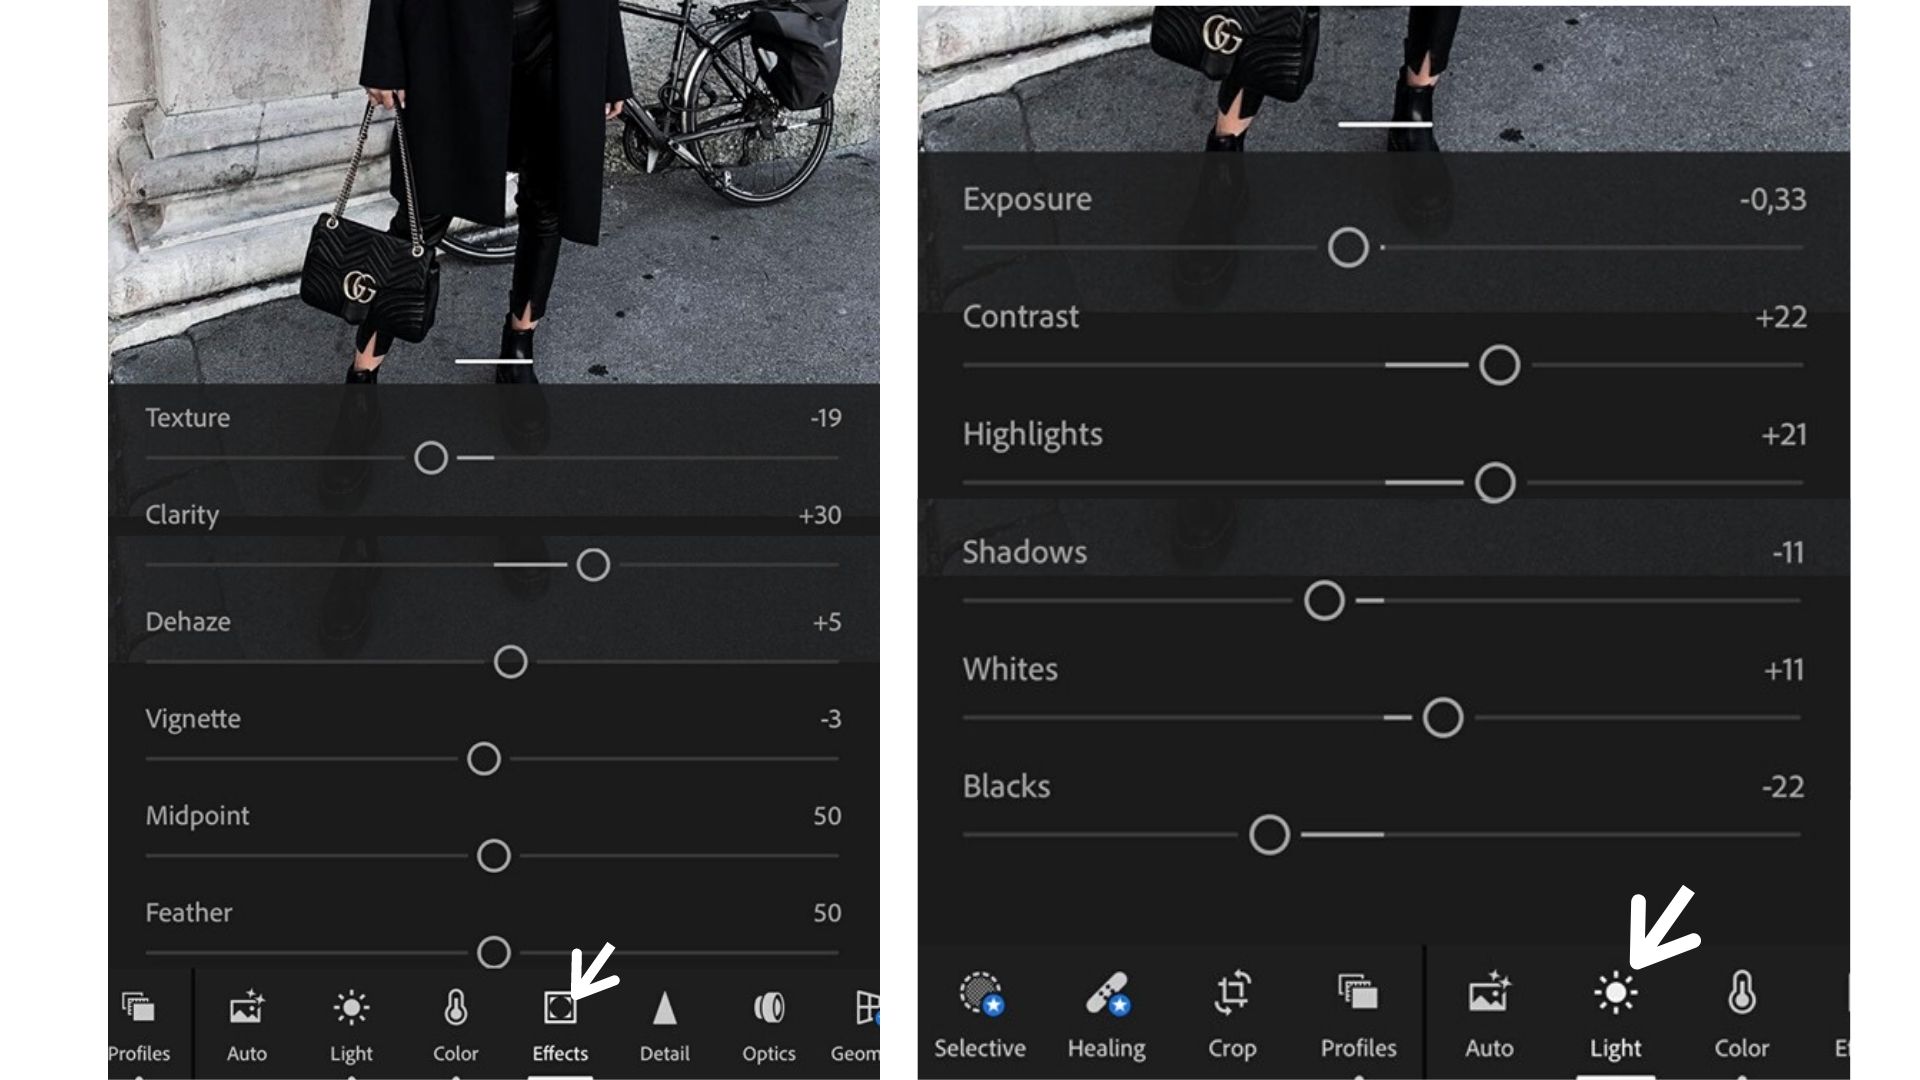Tap the panel drag handle above Texture
1920x1080 pixels.
(x=494, y=361)
